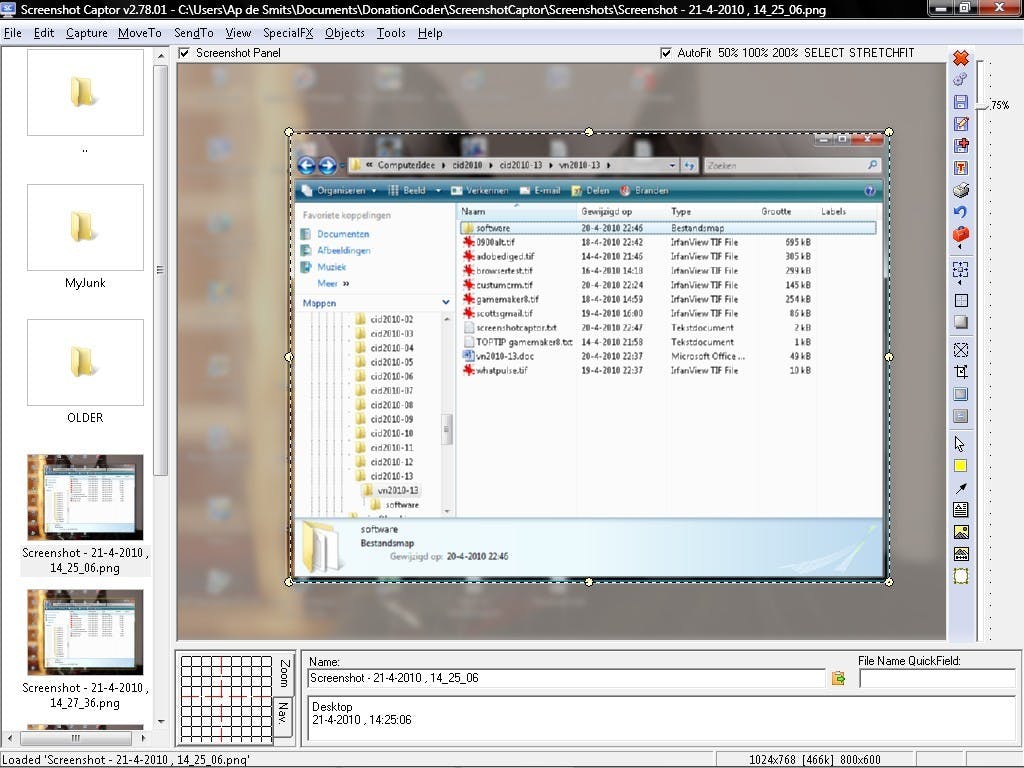Click into the Name text field

tap(566, 679)
